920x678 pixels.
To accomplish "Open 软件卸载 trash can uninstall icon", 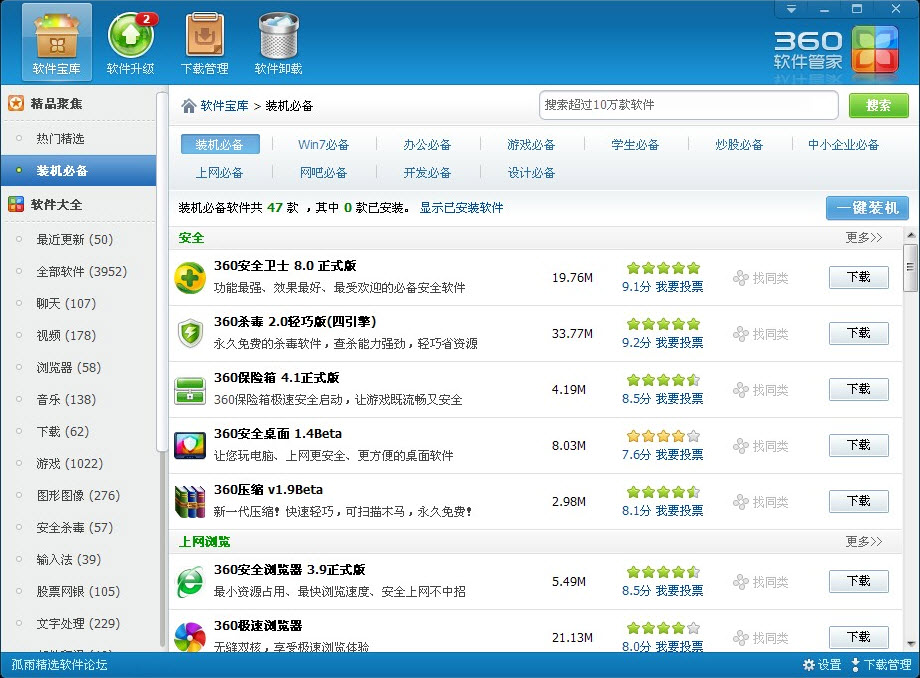I will click(278, 40).
